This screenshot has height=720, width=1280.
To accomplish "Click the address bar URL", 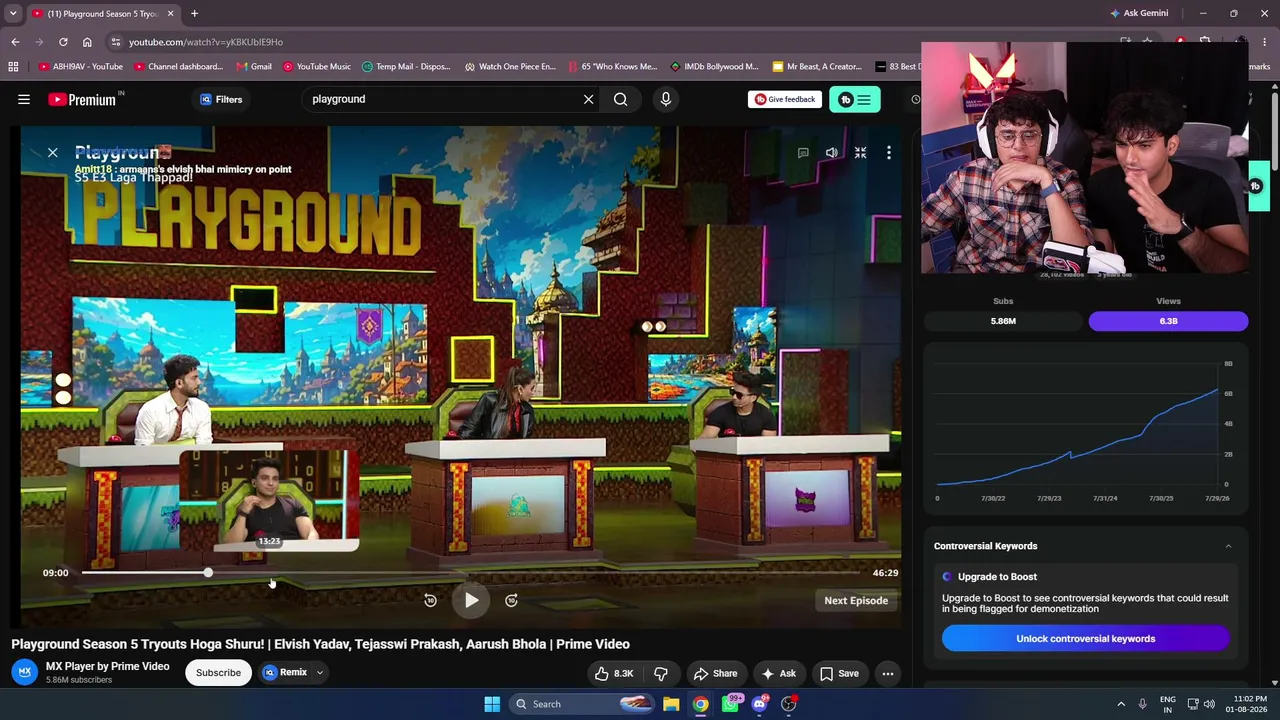I will 206,42.
